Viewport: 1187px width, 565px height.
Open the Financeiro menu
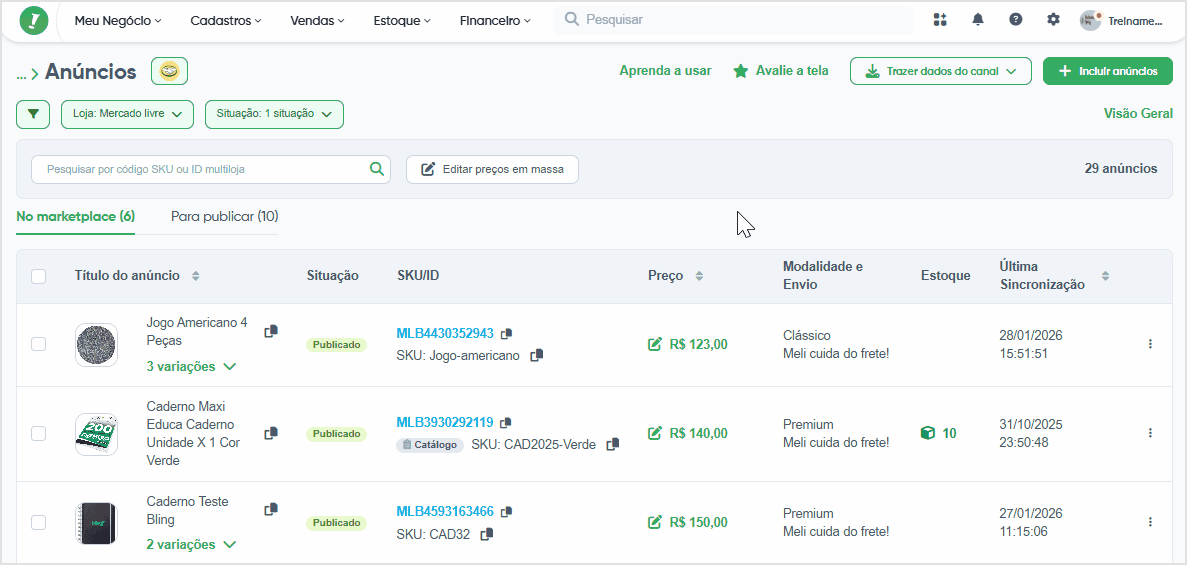click(x=496, y=20)
